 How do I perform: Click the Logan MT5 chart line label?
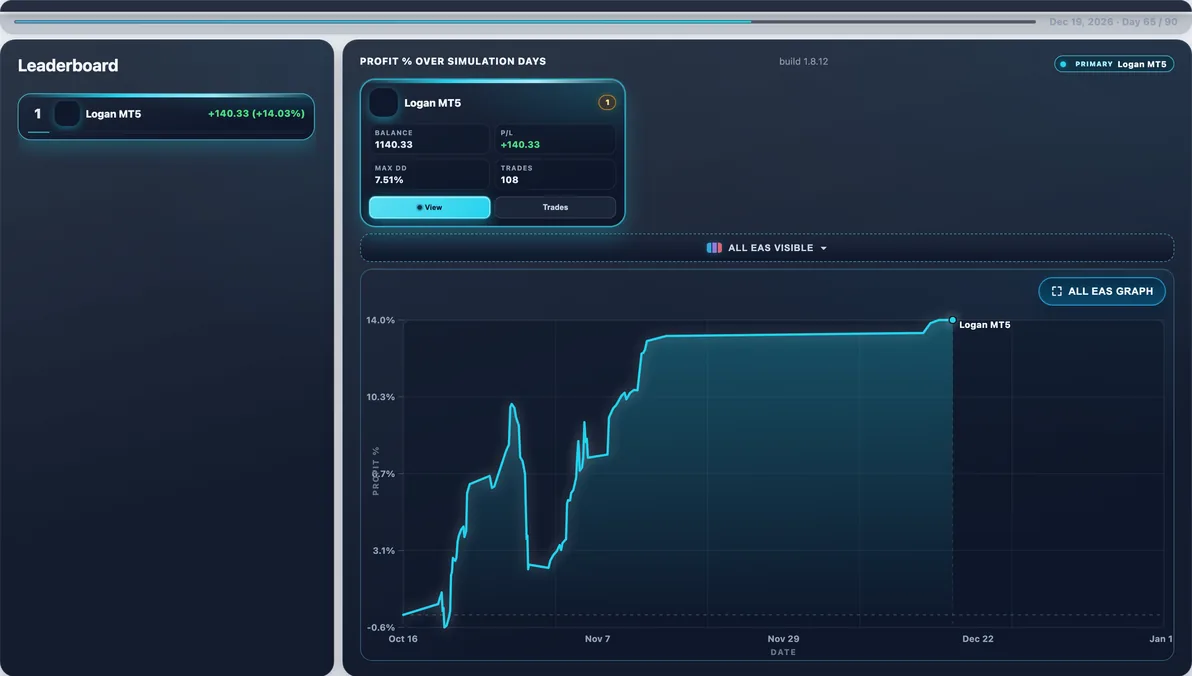pyautogui.click(x=984, y=325)
